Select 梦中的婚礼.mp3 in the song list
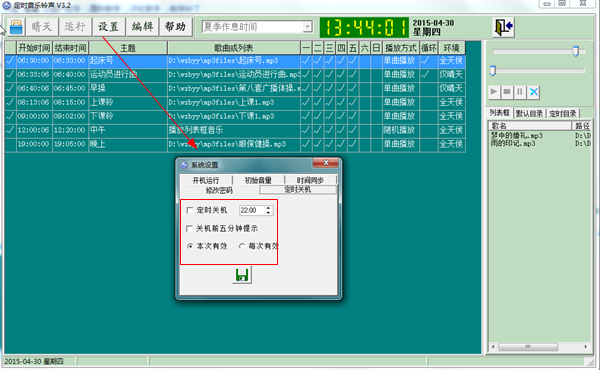600x370 pixels. tap(517, 136)
